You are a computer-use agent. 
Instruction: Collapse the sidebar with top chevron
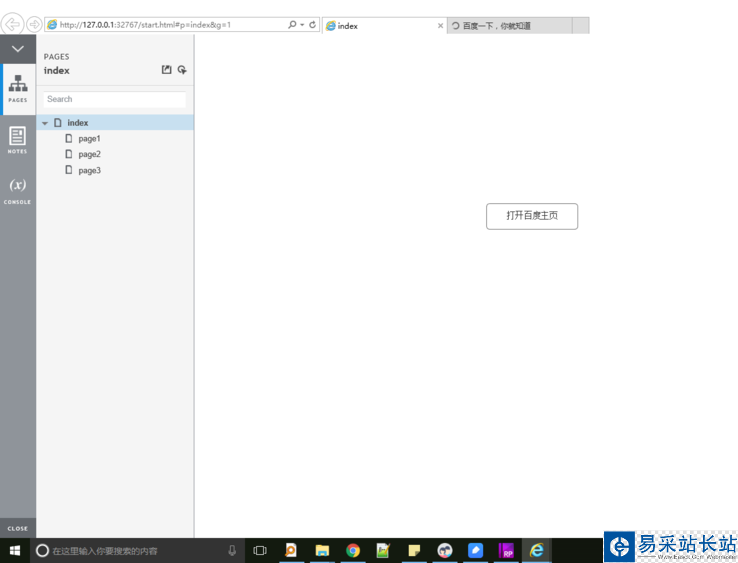coord(18,49)
